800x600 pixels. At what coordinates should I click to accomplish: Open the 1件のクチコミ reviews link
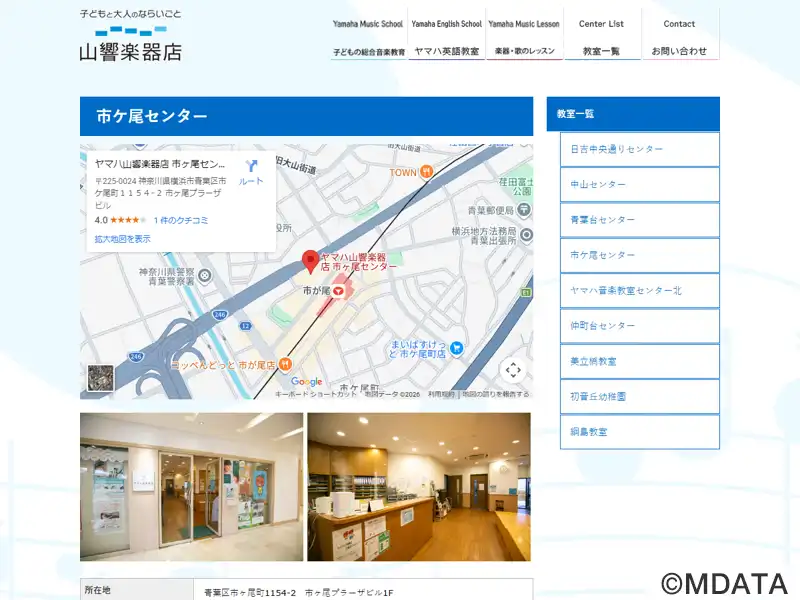[x=181, y=220]
